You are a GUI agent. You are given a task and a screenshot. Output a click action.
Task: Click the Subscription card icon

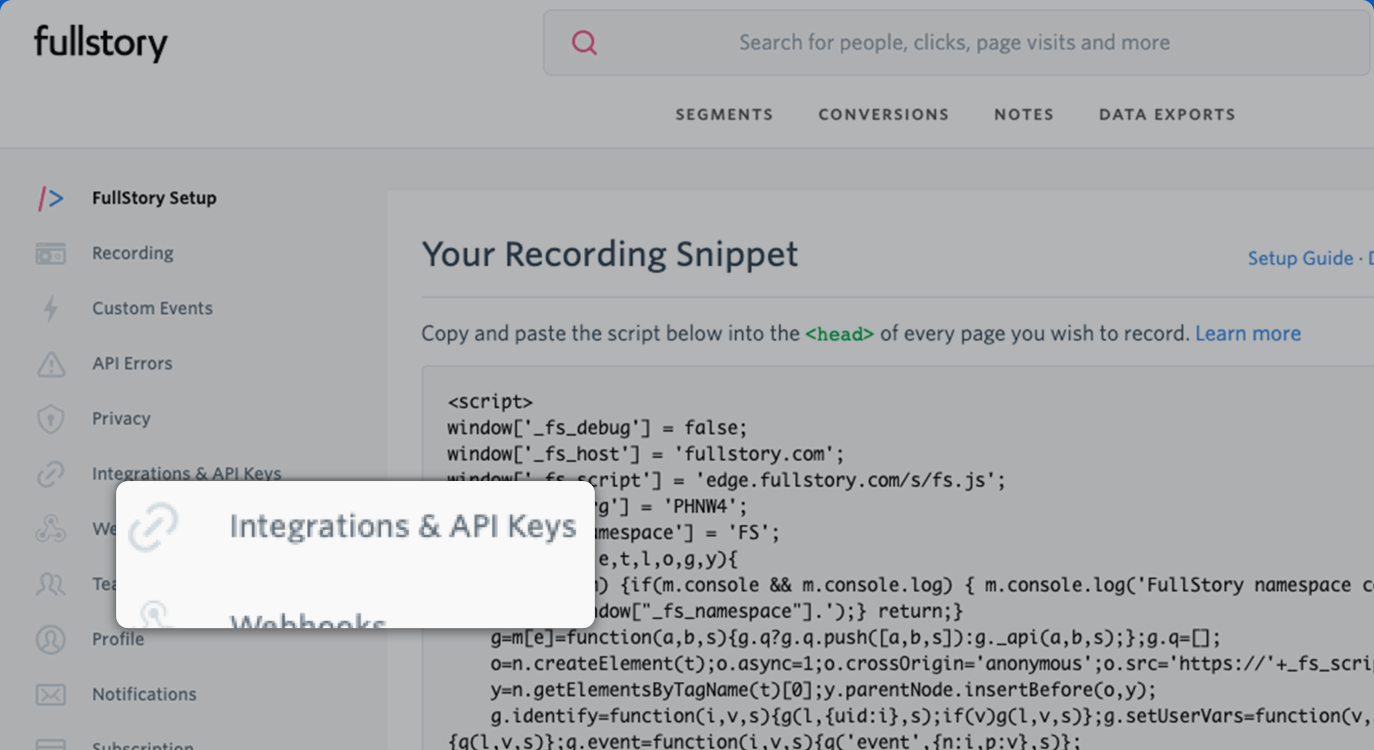click(51, 745)
